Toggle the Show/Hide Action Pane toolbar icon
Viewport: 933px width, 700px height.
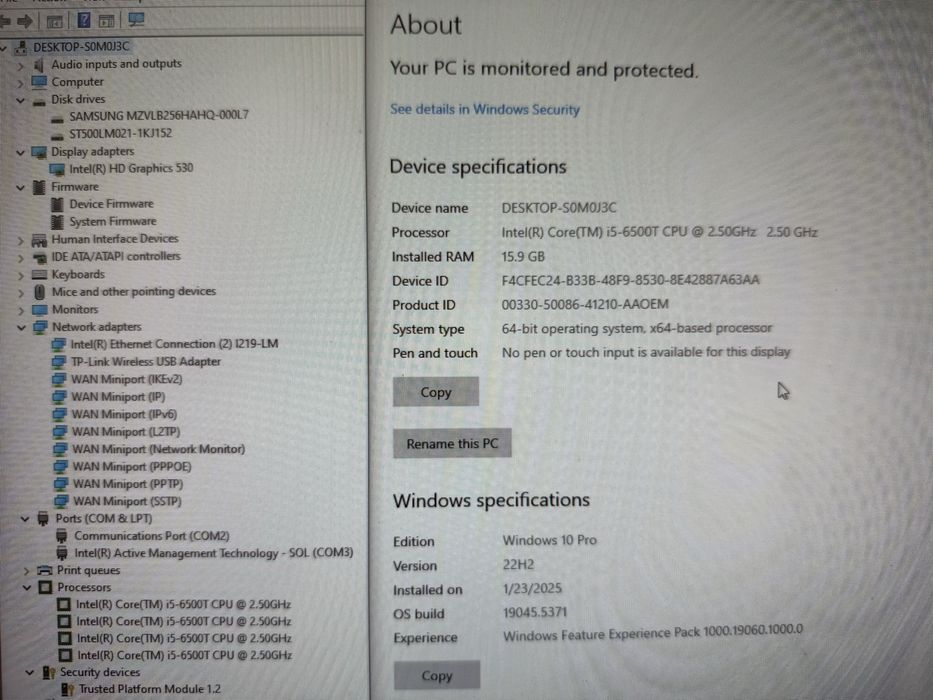(x=107, y=21)
